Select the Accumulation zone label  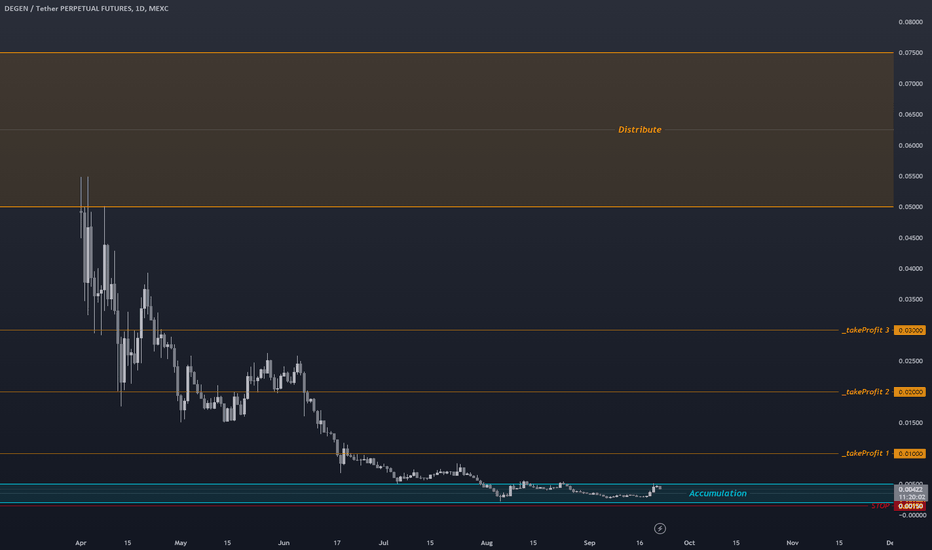coord(717,494)
